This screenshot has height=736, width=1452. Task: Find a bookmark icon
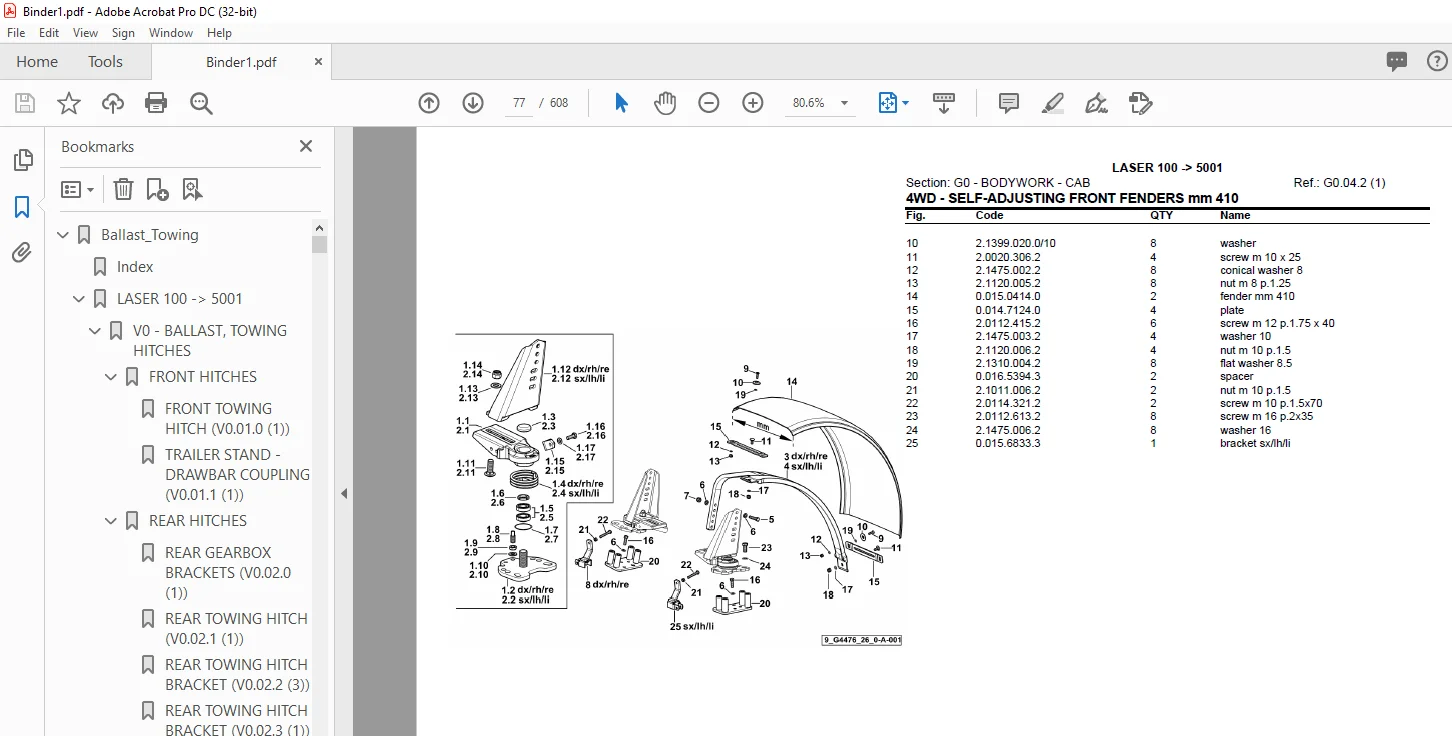pos(192,189)
